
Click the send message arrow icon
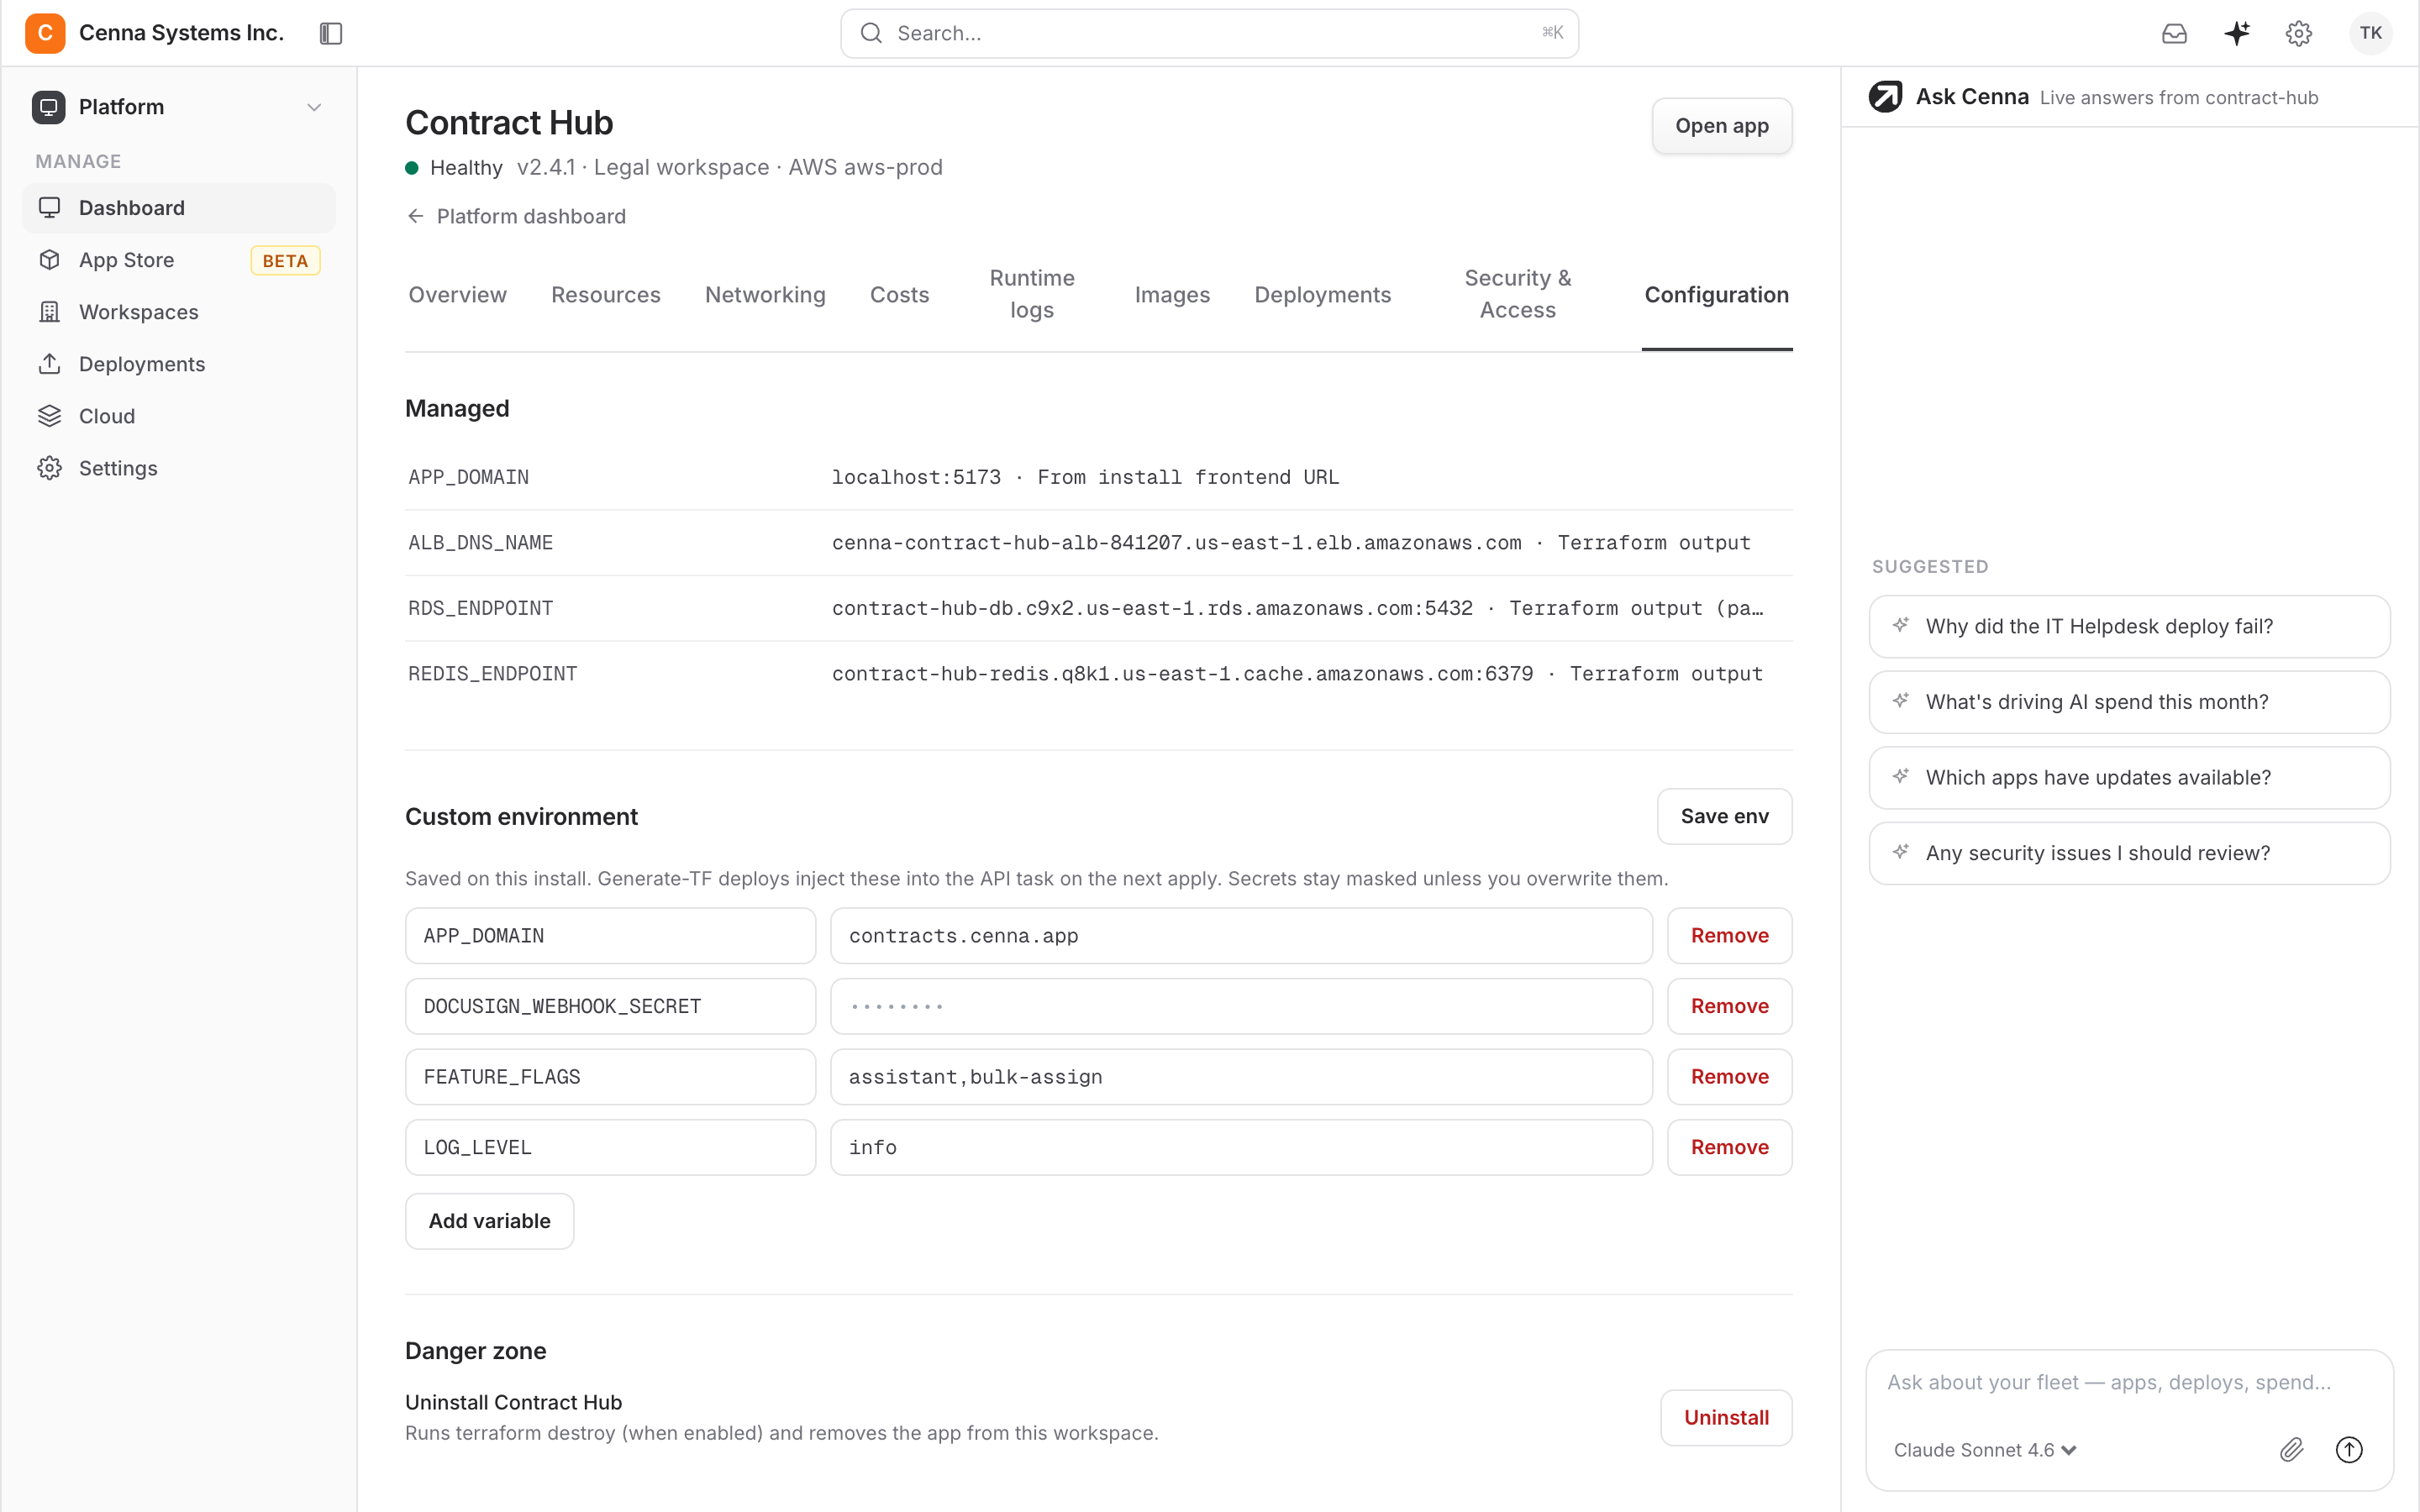pos(2349,1449)
